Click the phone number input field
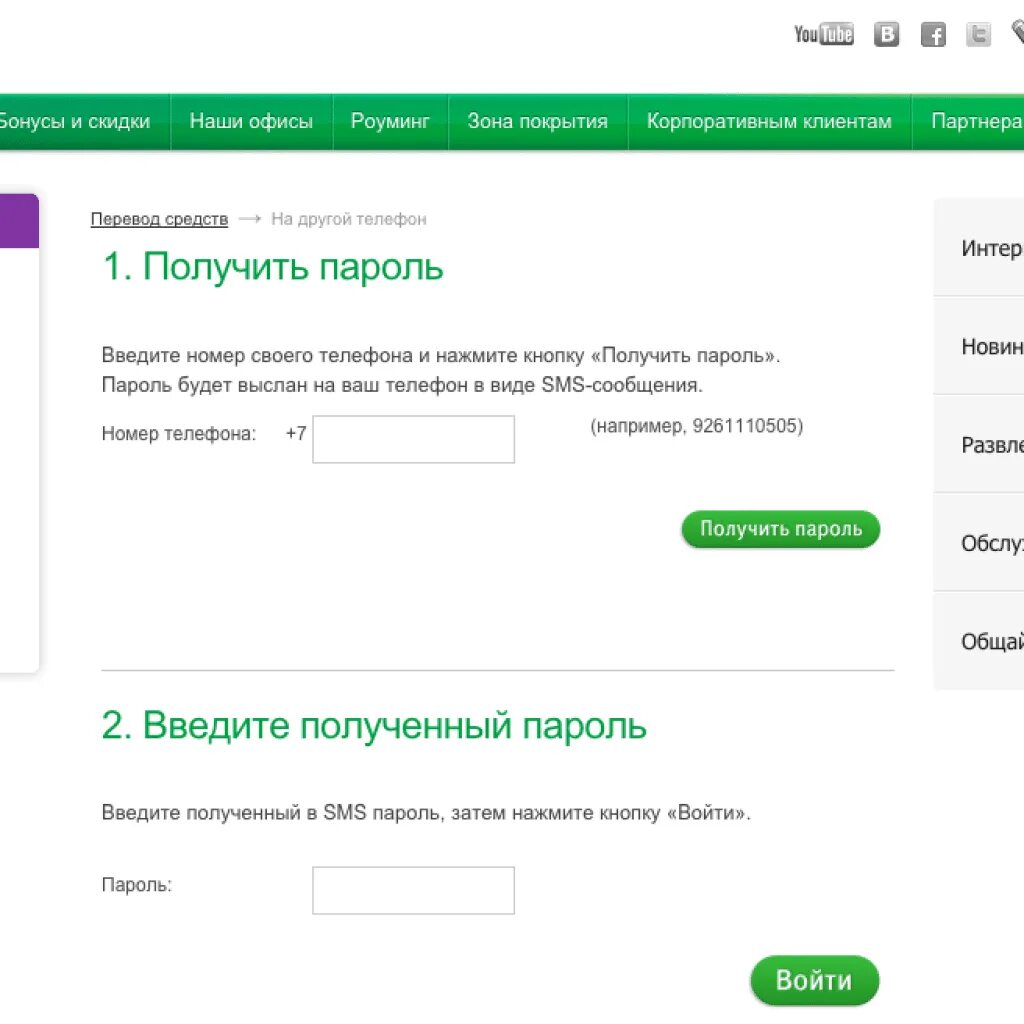This screenshot has width=1024, height=1024. (x=413, y=439)
